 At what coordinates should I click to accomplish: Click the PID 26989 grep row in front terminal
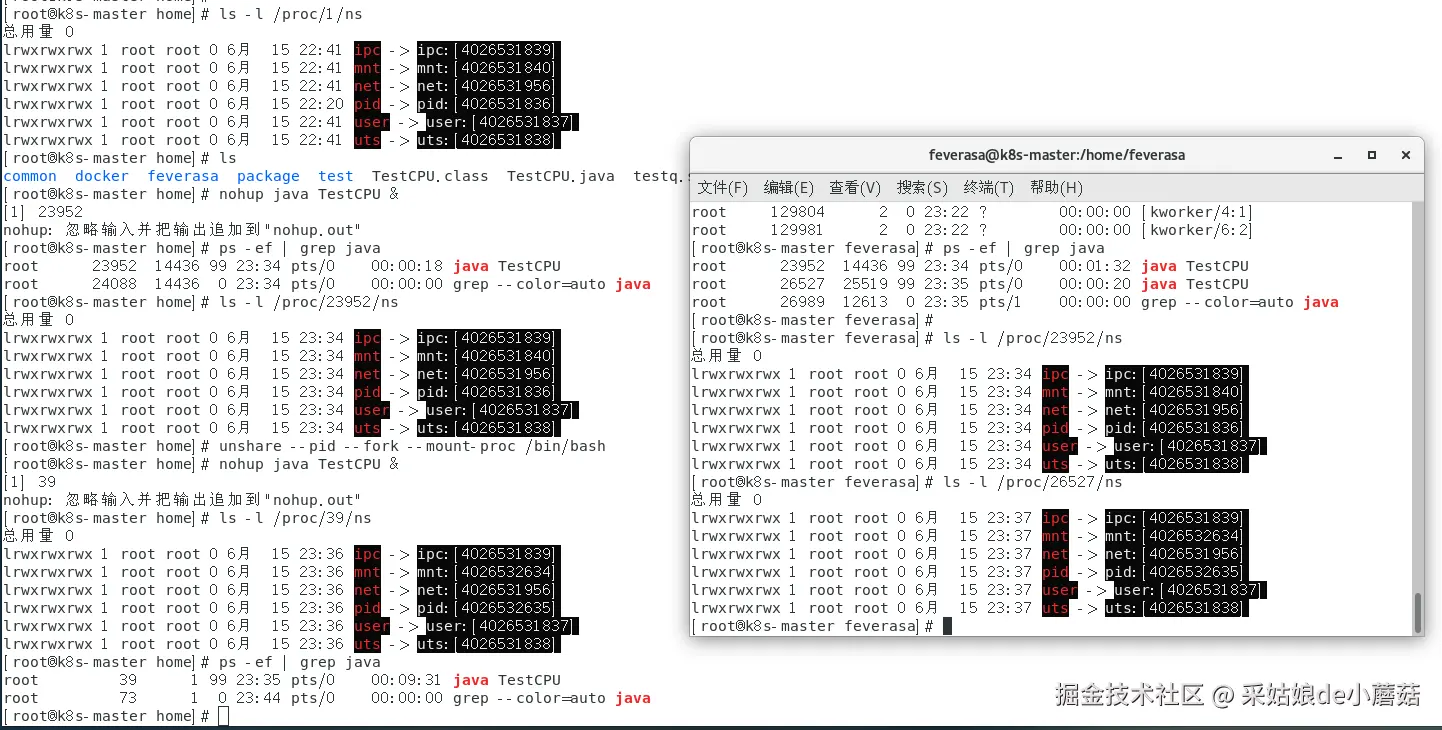click(x=1015, y=302)
